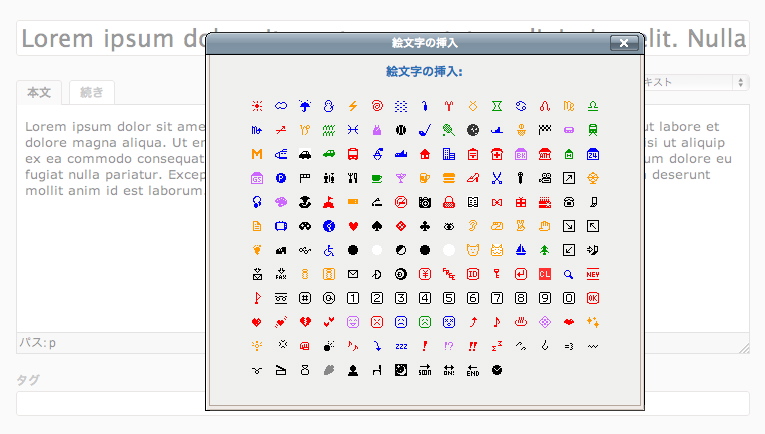Select the orange metro M emoji
Viewport: 765px width, 434px height.
pos(257,154)
